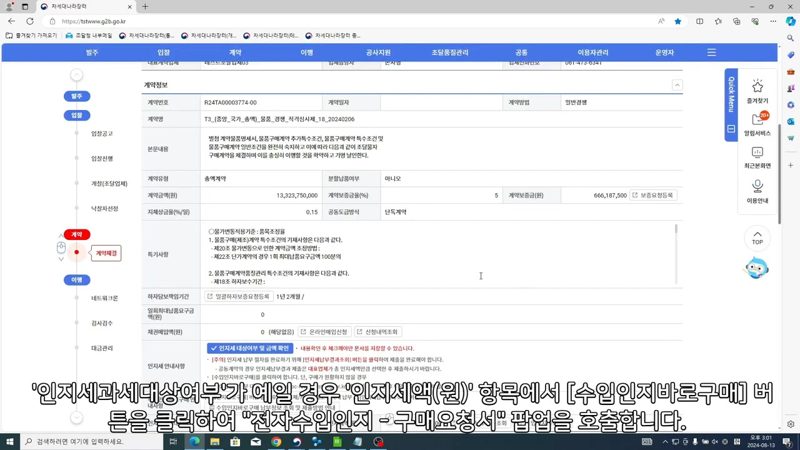
Task: Select red 계약 stage pill in left tree
Action: pos(77,234)
